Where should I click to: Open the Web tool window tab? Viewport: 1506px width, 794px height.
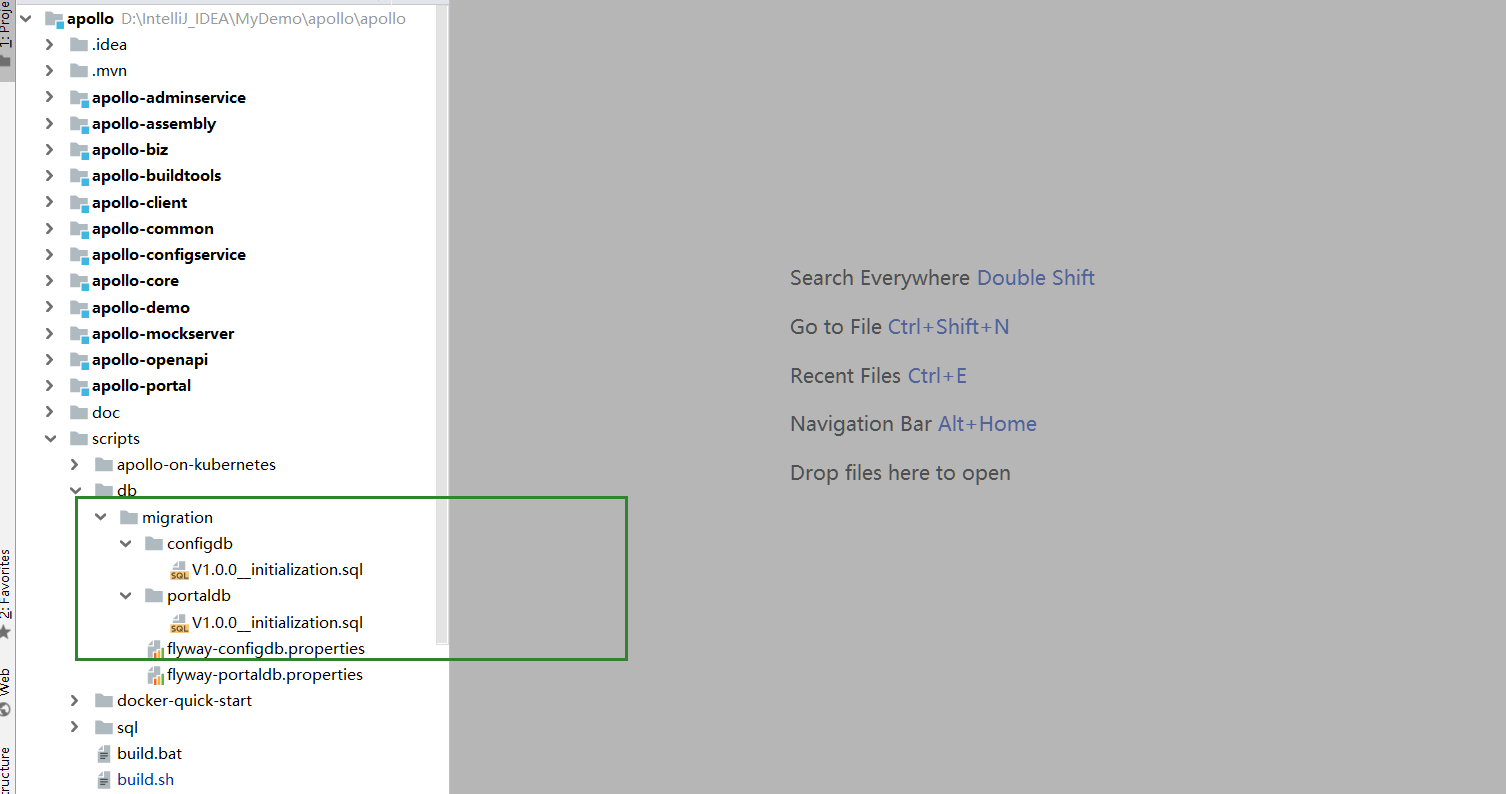pos(6,691)
